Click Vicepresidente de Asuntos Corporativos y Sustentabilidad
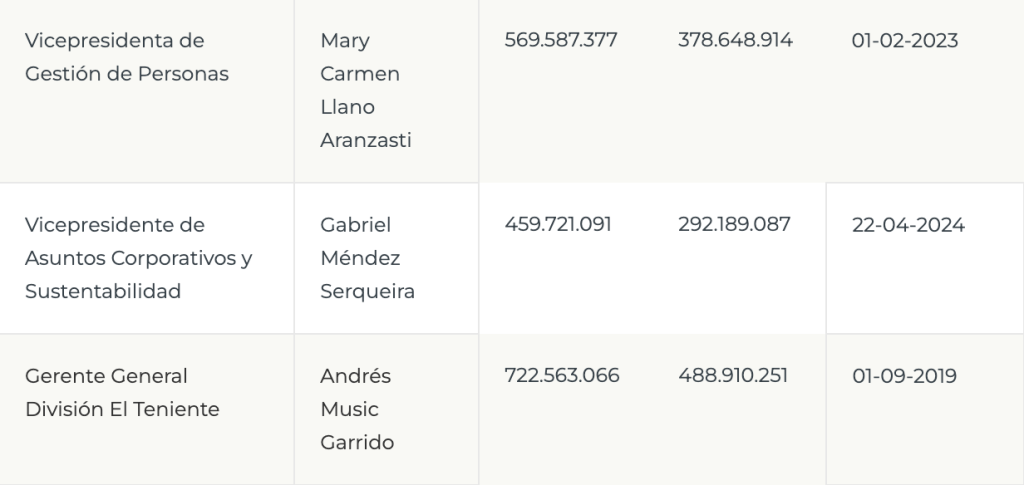The image size is (1024, 485). [x=138, y=258]
